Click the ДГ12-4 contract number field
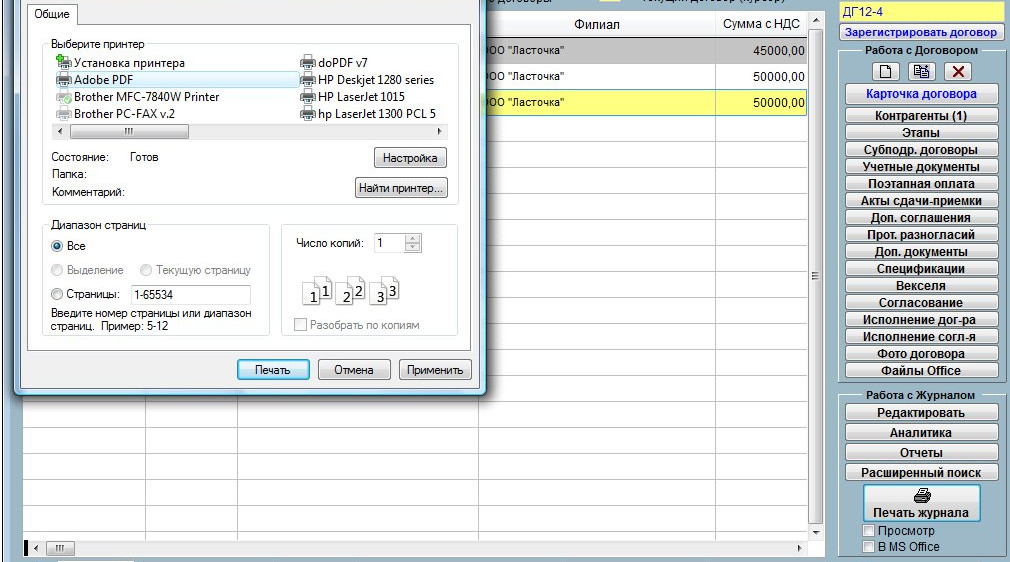The height and width of the screenshot is (562, 1010). click(x=920, y=12)
